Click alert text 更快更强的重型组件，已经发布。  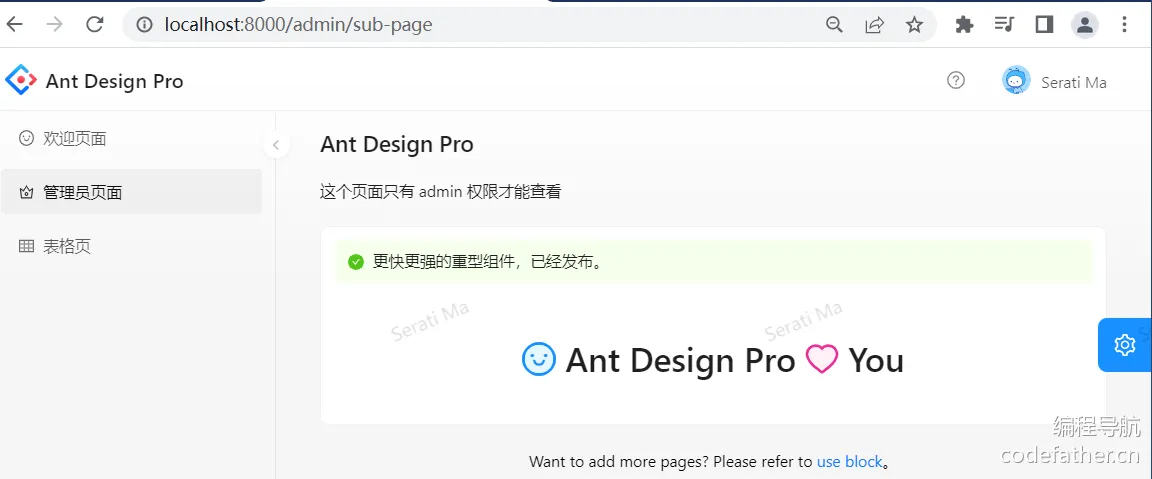click(x=489, y=262)
